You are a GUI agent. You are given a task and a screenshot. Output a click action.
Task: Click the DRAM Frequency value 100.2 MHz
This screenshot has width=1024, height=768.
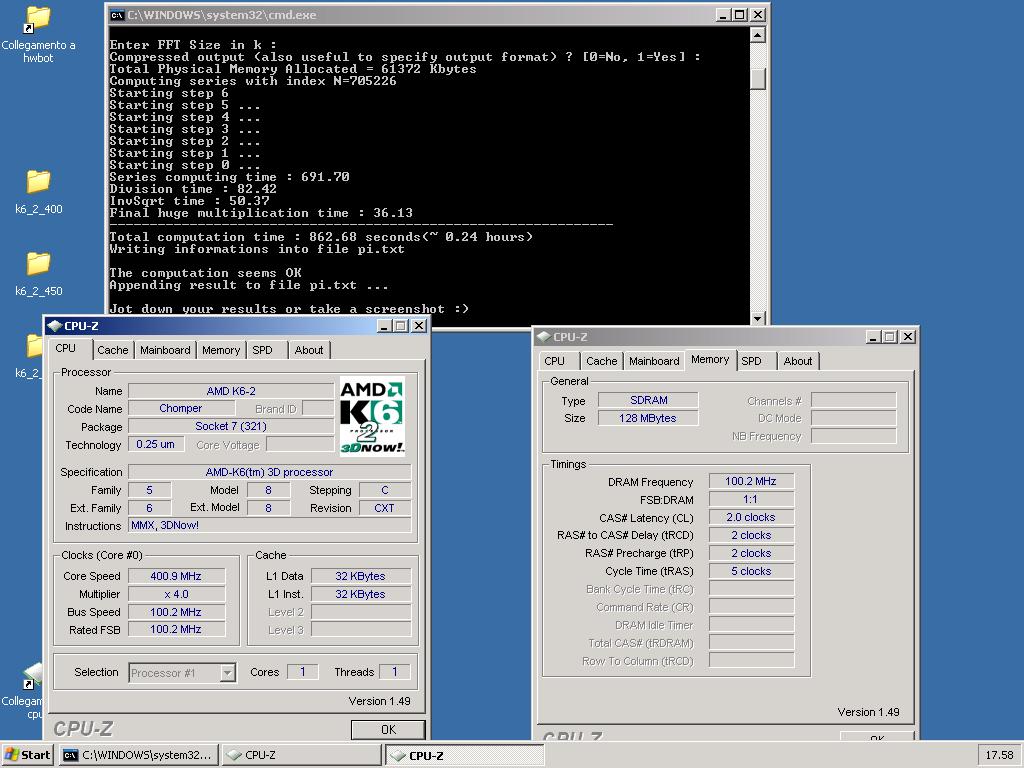(x=751, y=481)
